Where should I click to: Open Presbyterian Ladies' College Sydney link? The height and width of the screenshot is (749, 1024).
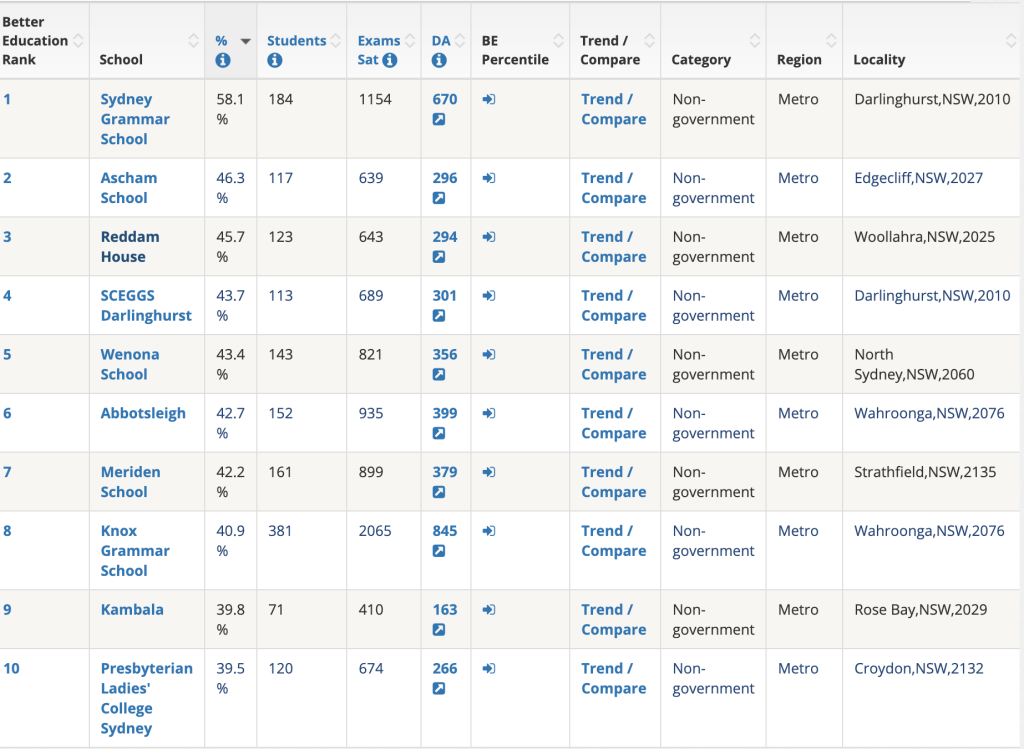point(146,698)
